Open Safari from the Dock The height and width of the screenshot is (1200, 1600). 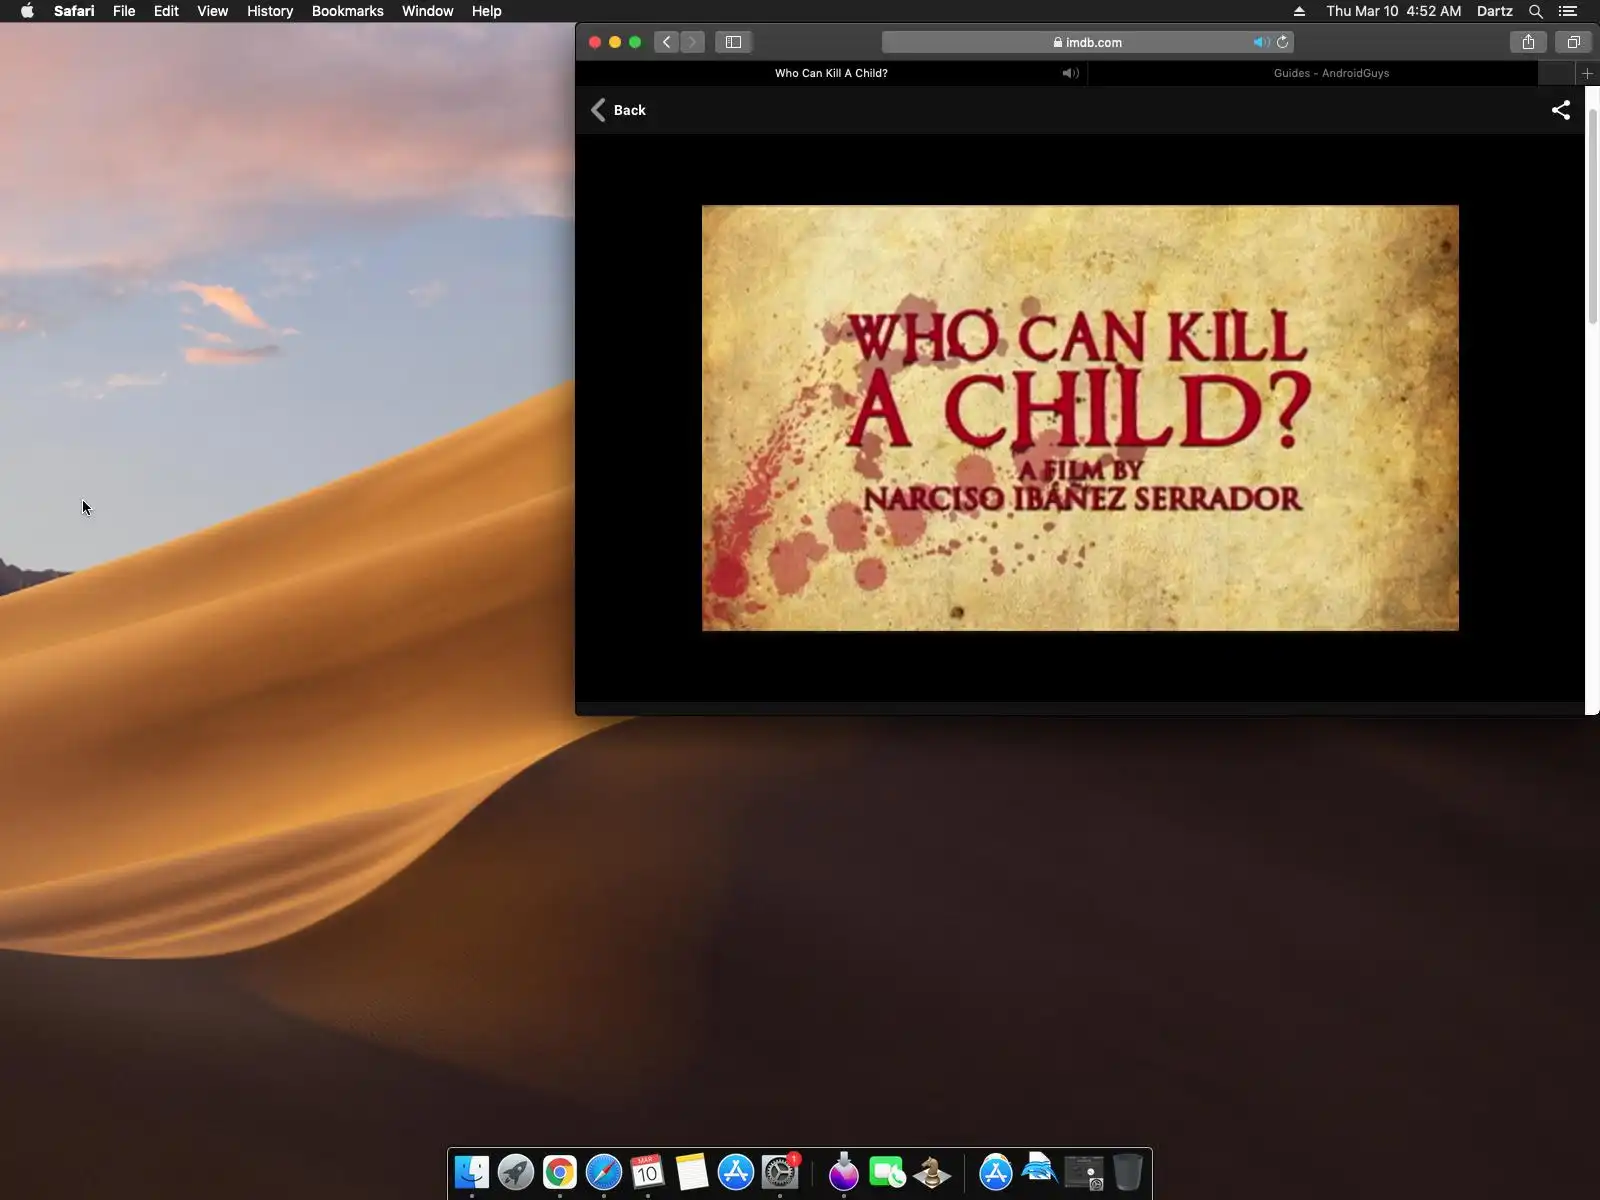tap(604, 1172)
